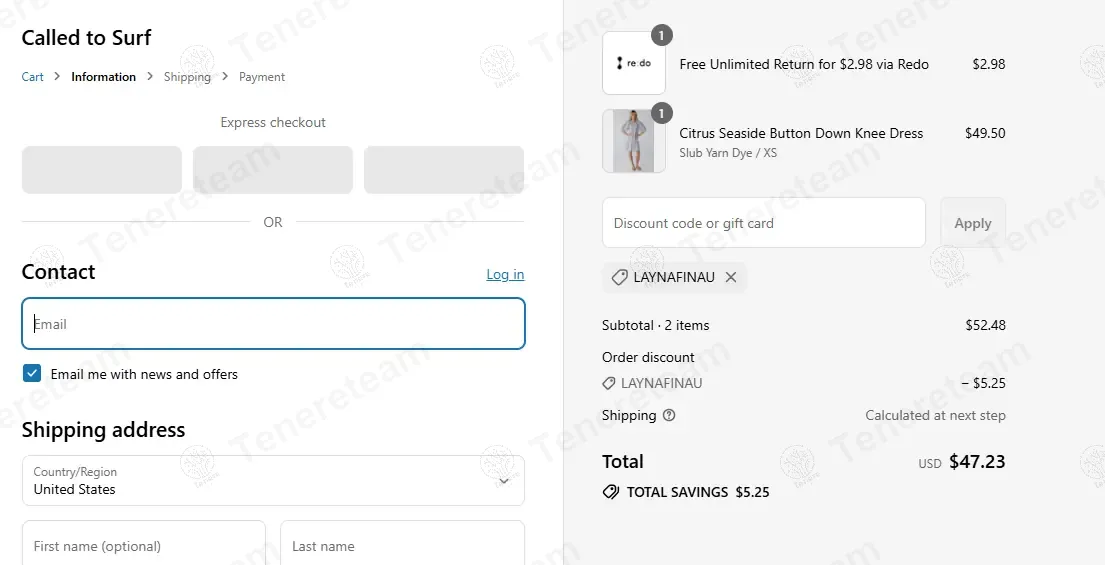Click the first express checkout button
Screen dimensions: 1105x565
[102, 170]
